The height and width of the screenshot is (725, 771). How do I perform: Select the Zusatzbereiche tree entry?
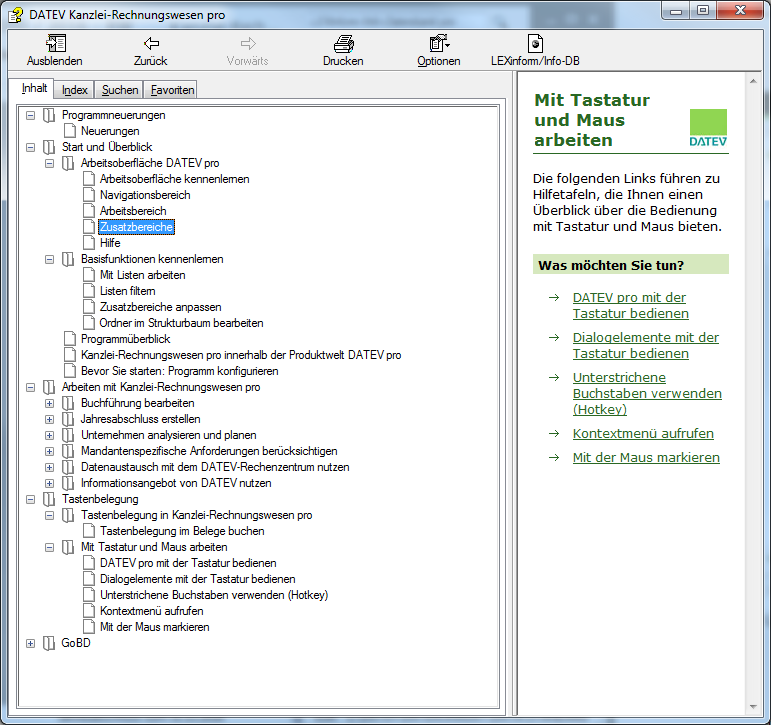click(x=136, y=227)
